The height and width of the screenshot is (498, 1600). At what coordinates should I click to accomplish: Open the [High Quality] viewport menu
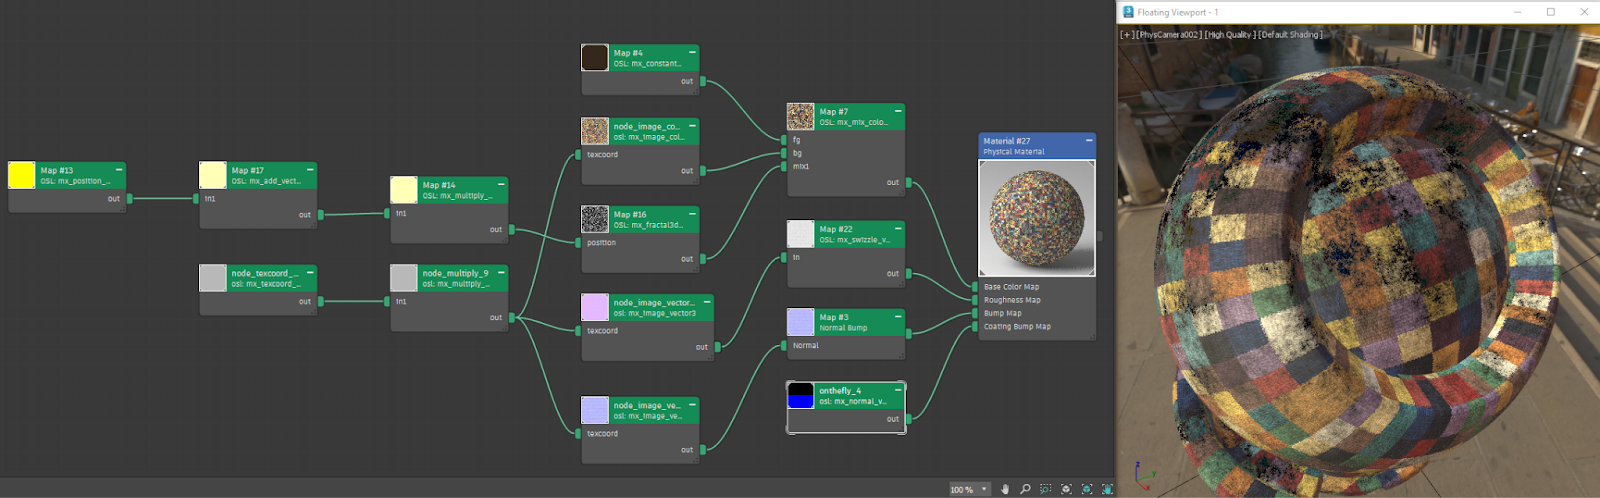(x=1229, y=35)
